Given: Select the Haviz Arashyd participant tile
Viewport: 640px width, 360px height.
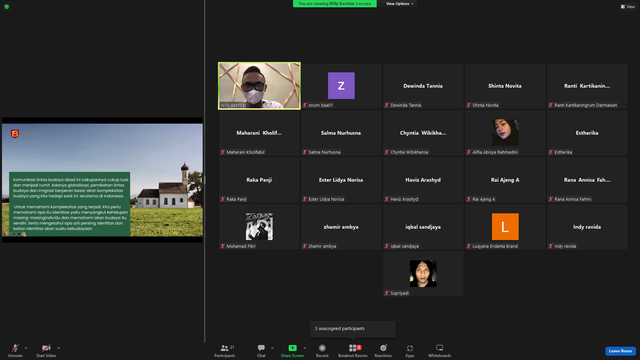Looking at the screenshot, I should [423, 180].
